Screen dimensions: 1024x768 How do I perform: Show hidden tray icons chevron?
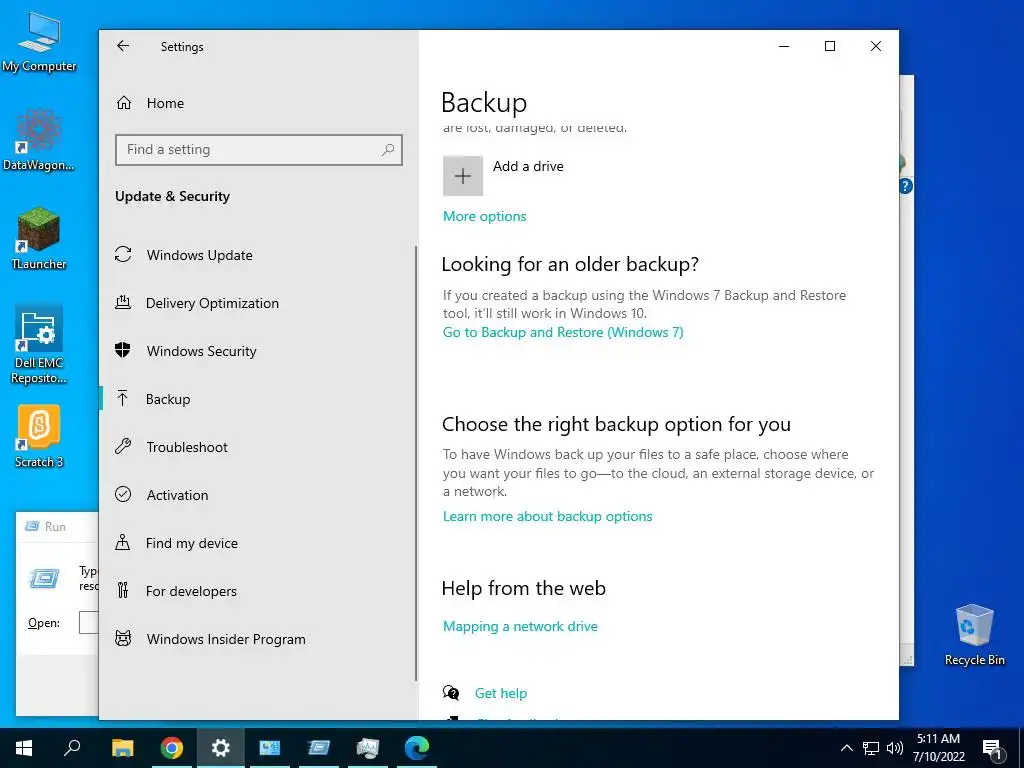846,748
